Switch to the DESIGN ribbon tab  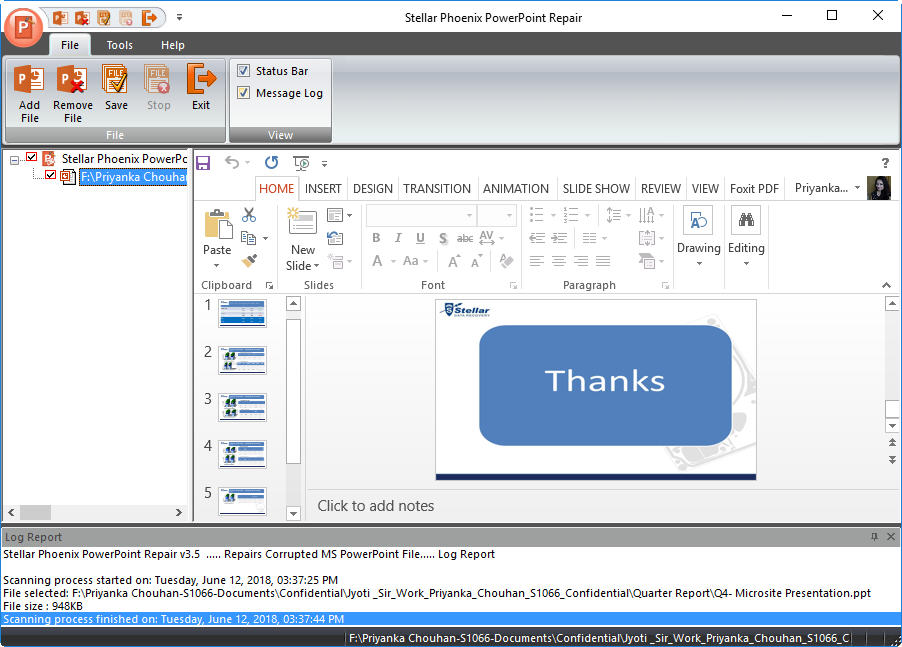(373, 189)
